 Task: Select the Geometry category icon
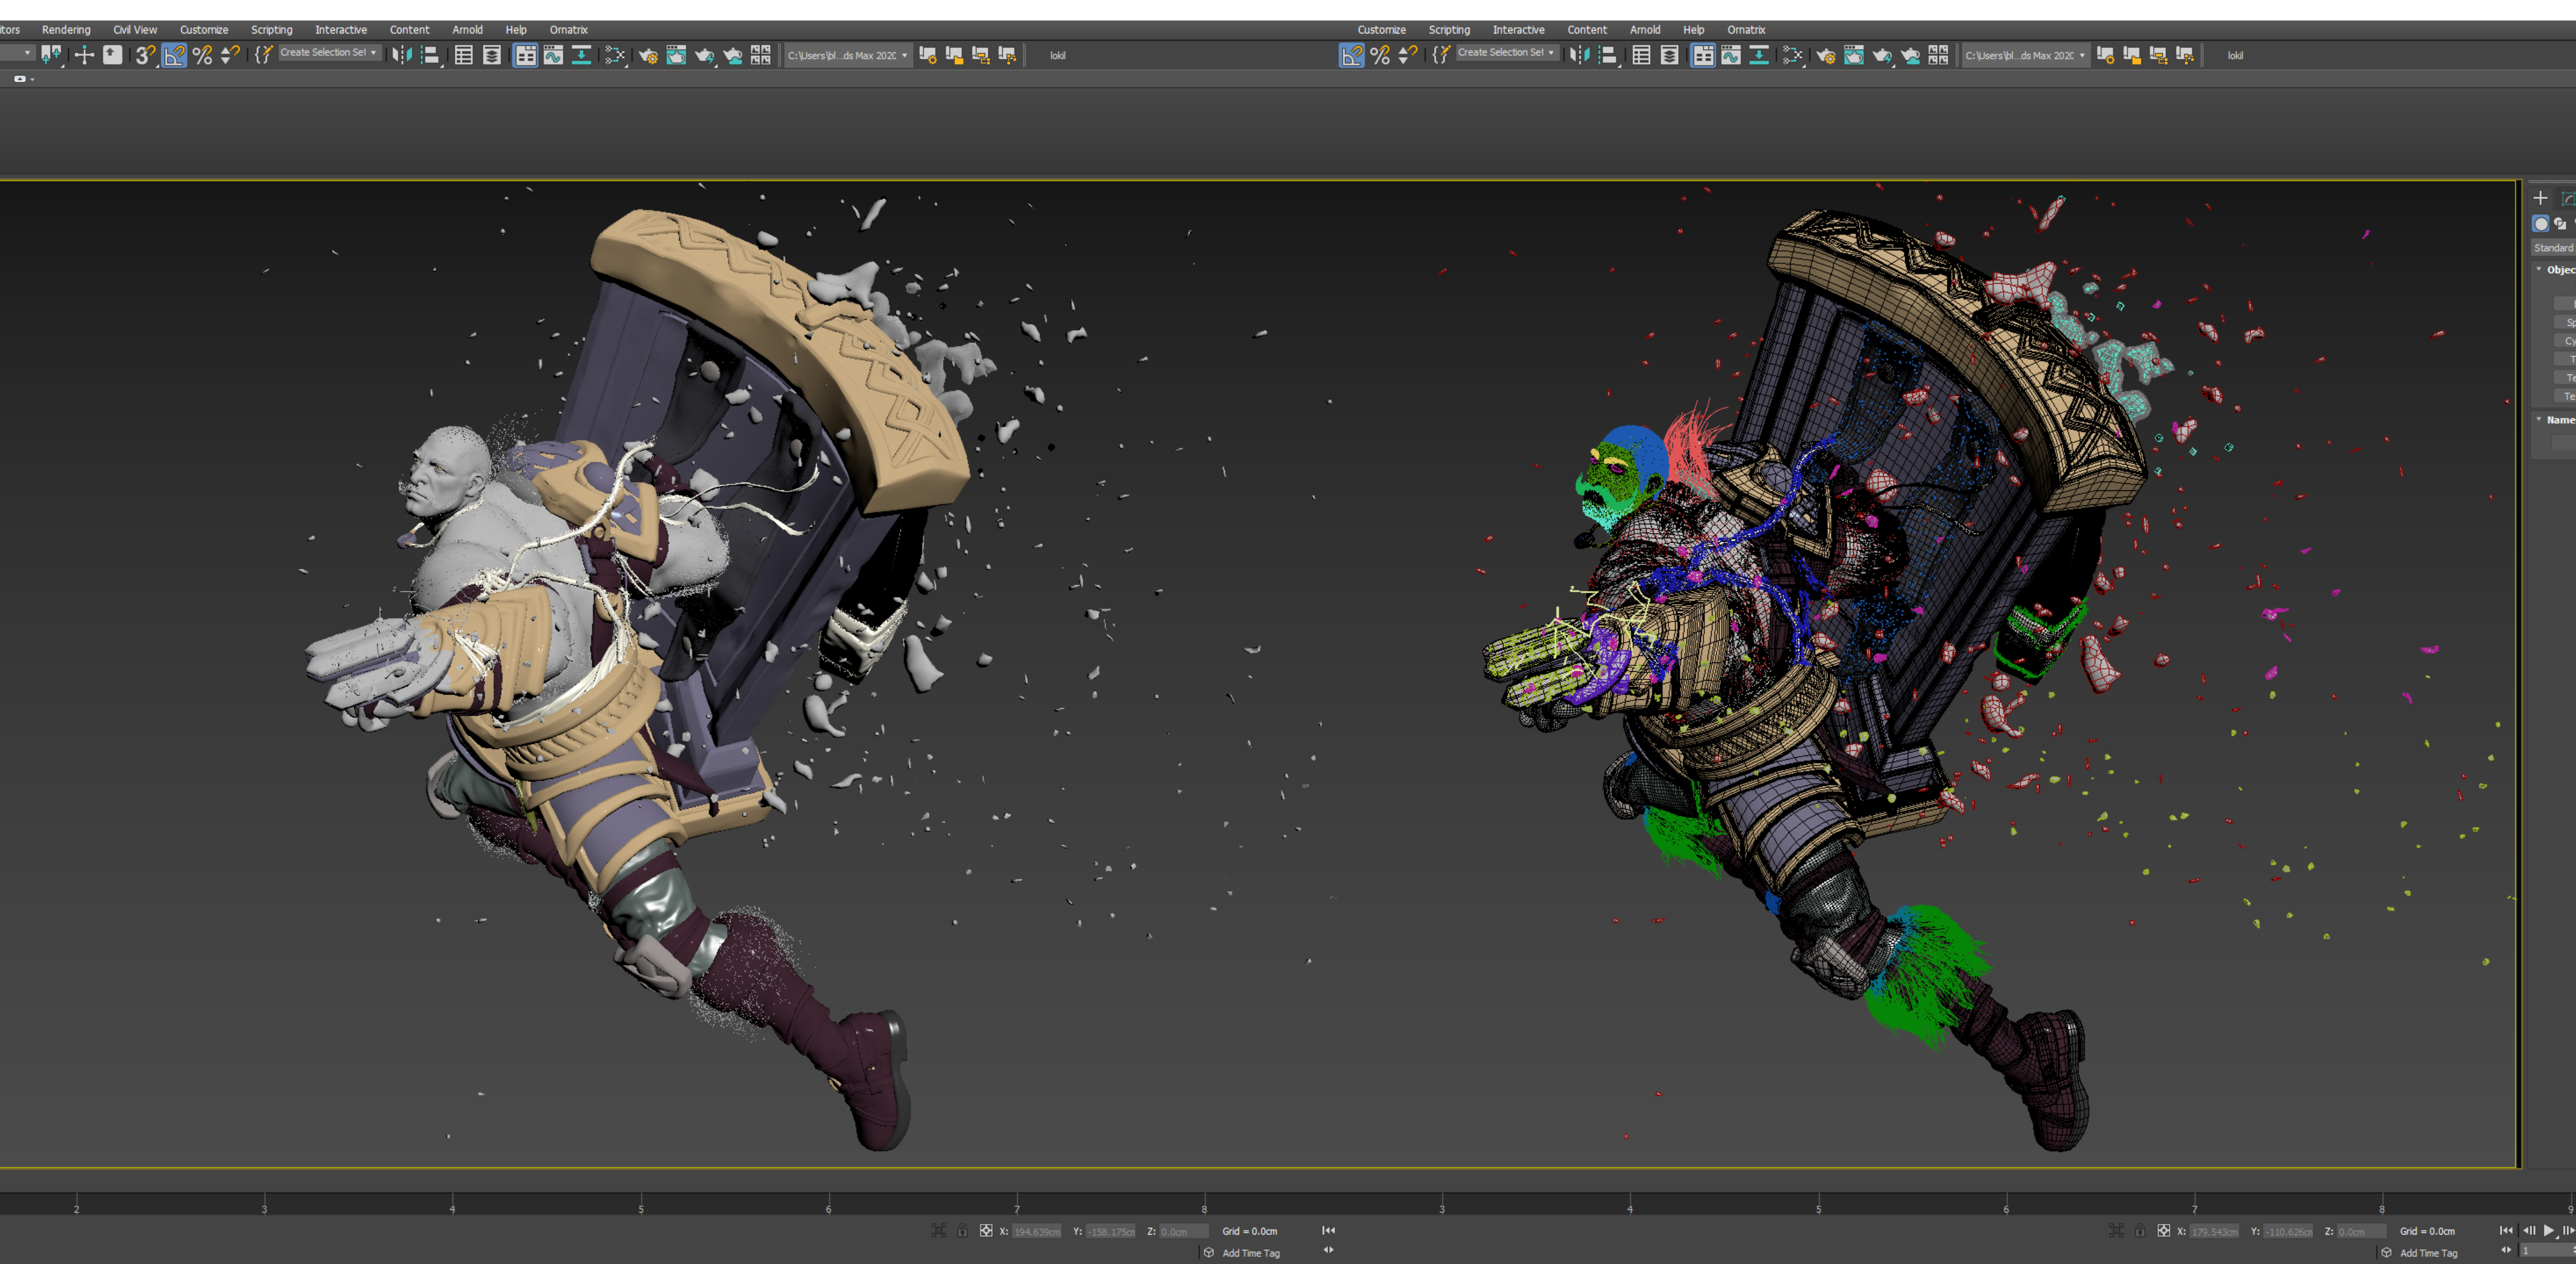[x=2541, y=224]
